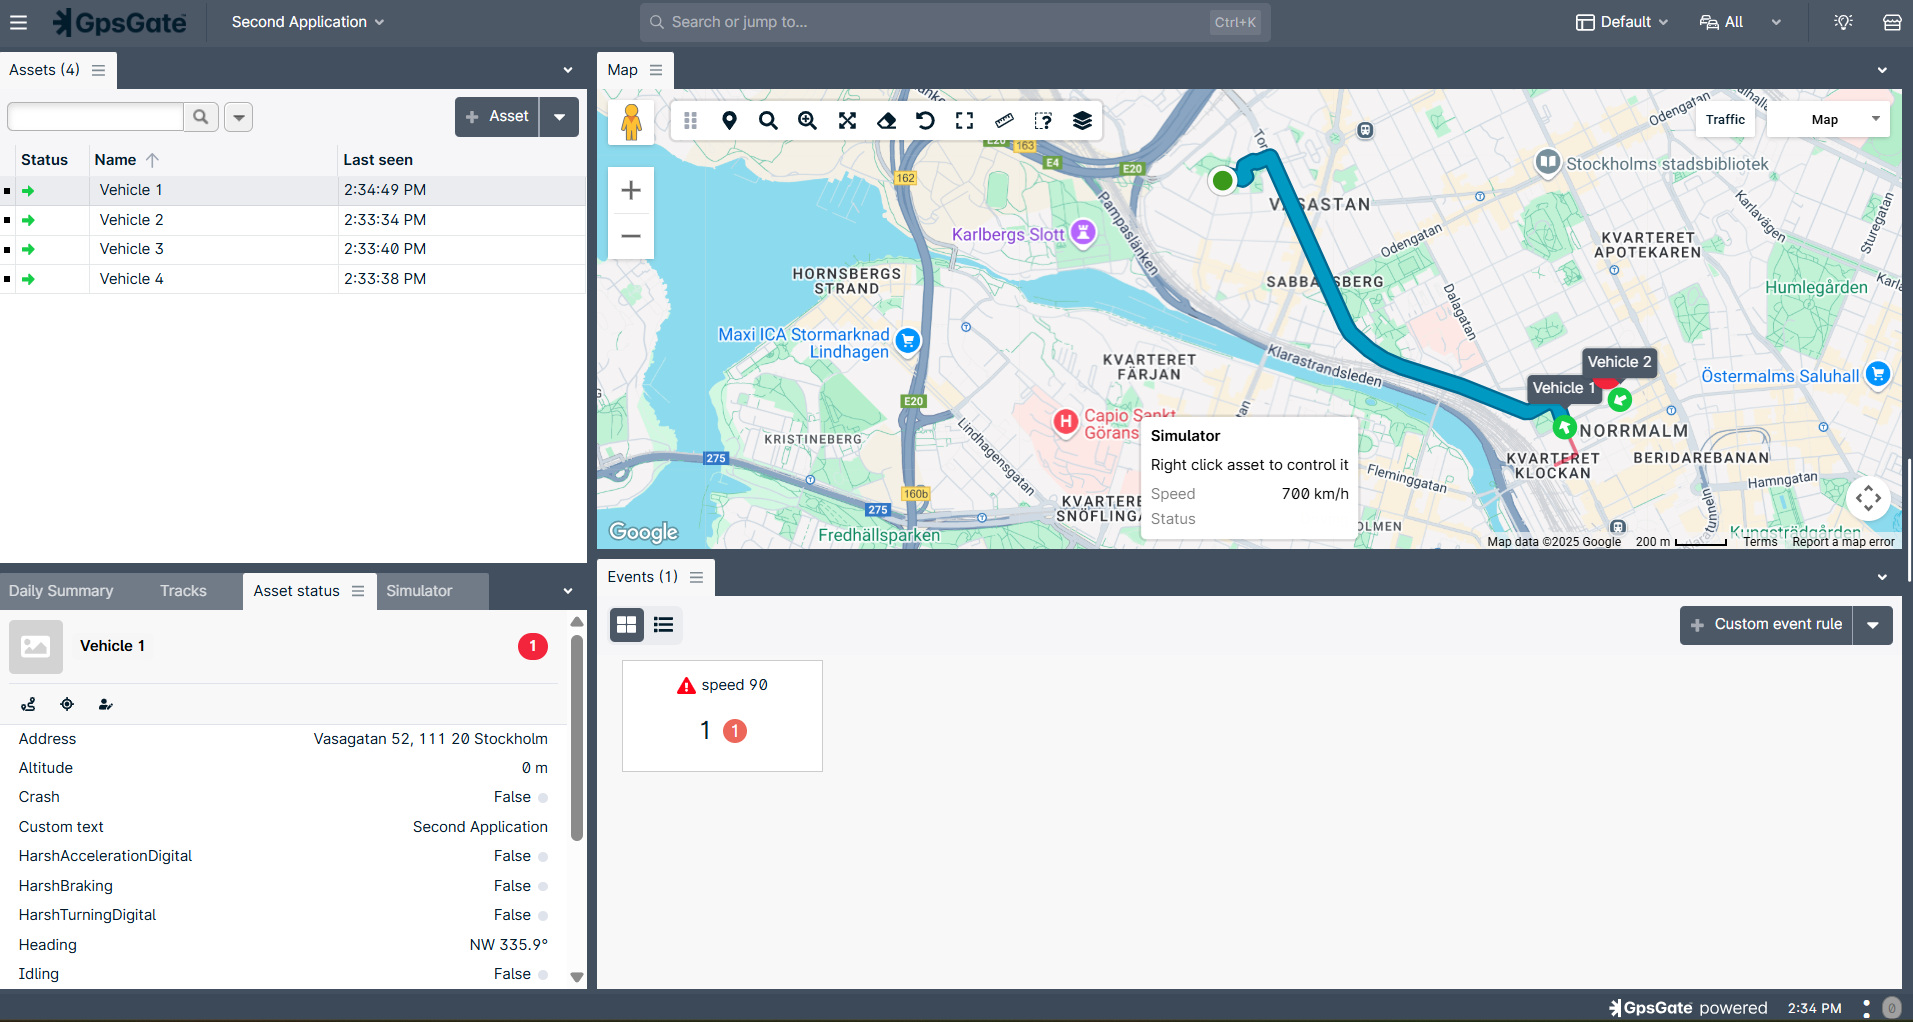Click the add Asset button
This screenshot has width=1913, height=1022.
[497, 117]
